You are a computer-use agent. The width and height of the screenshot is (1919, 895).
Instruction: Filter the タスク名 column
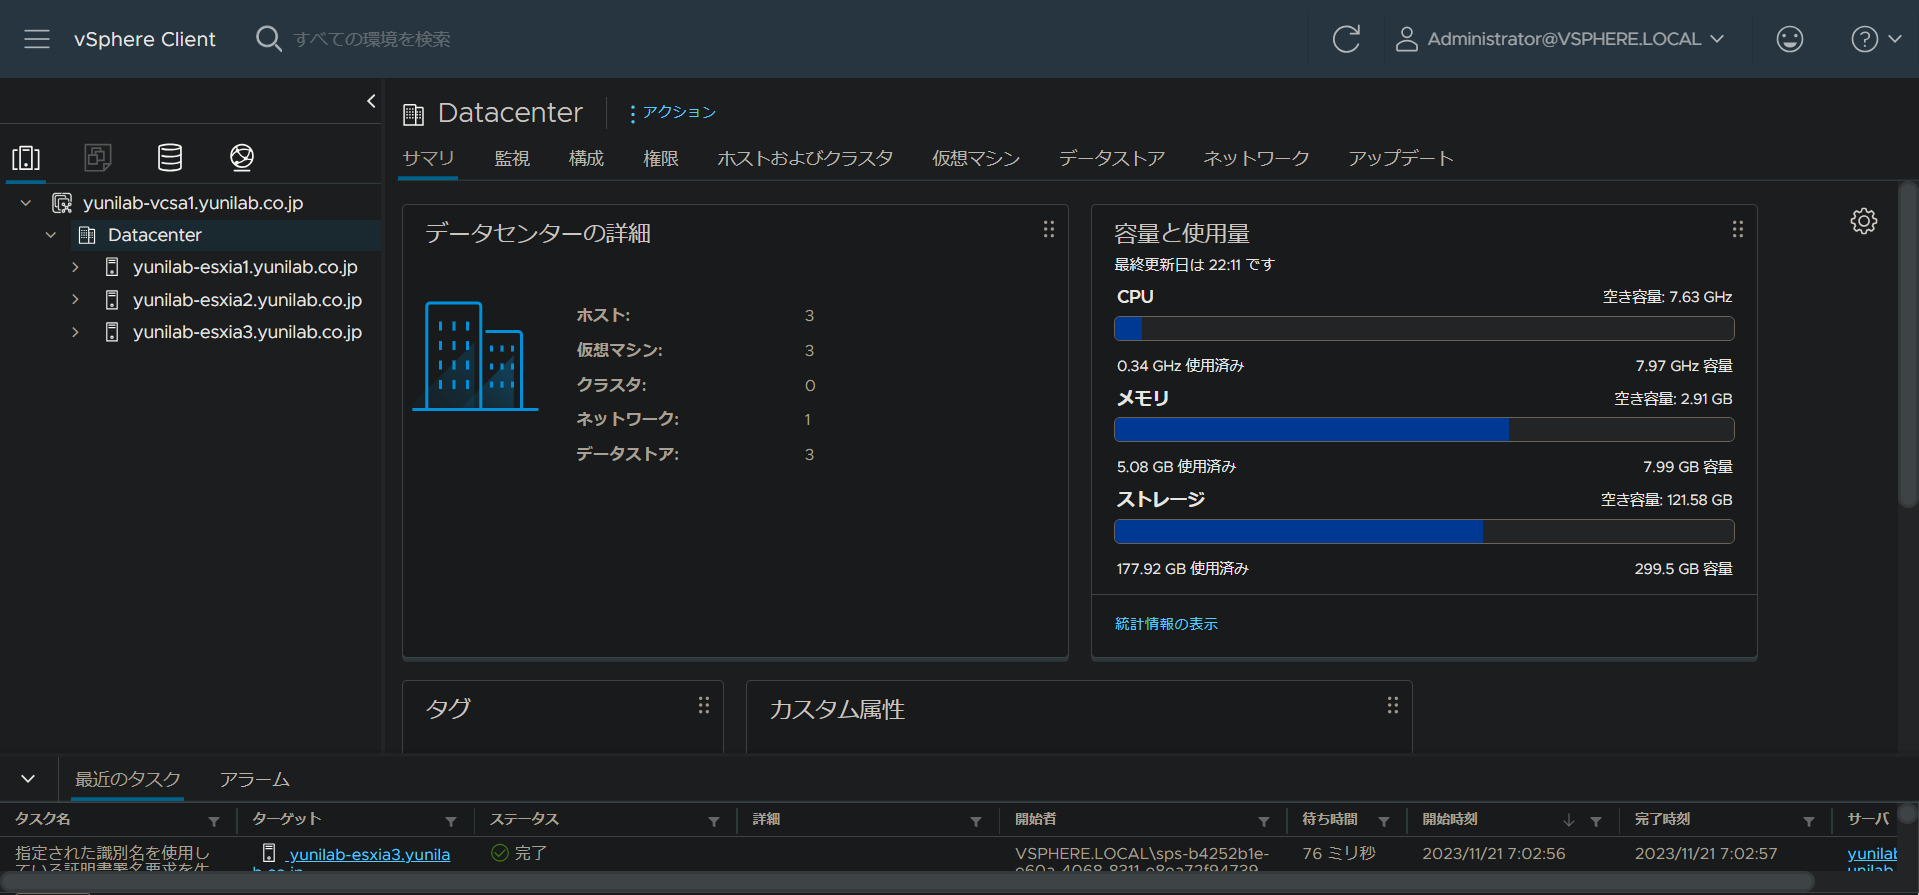pyautogui.click(x=214, y=821)
